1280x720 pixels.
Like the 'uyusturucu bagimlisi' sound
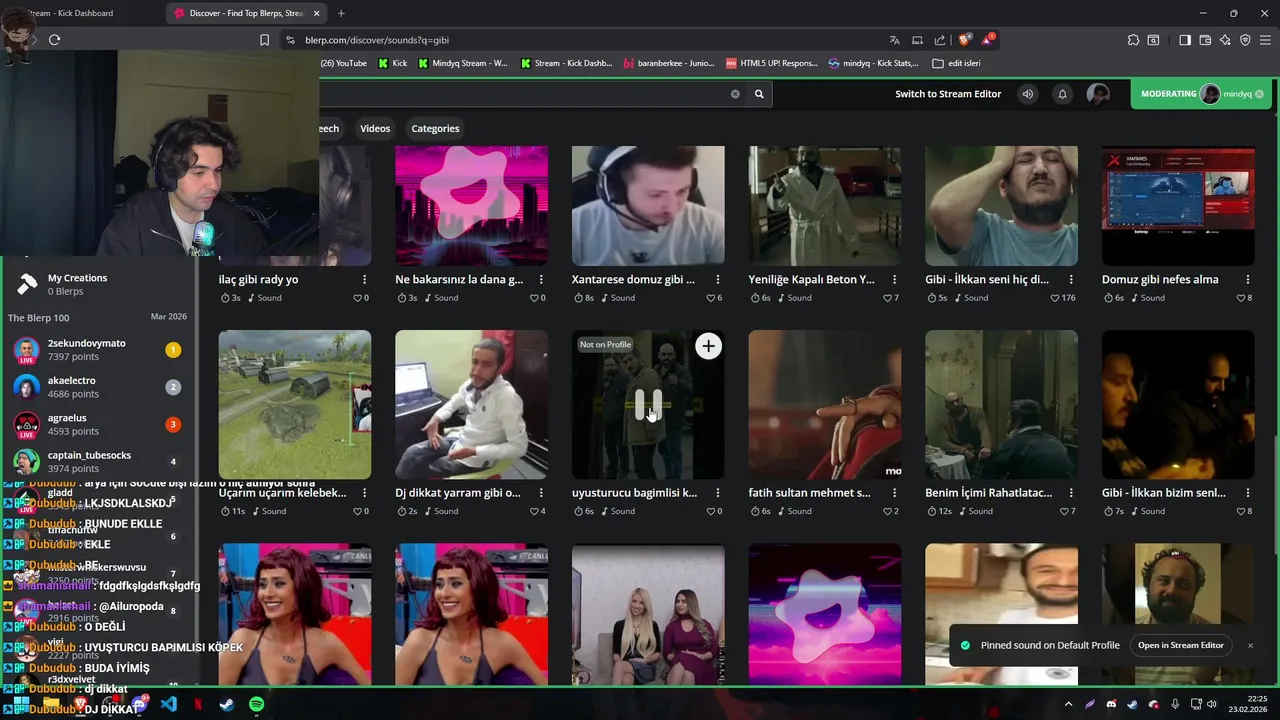711,511
